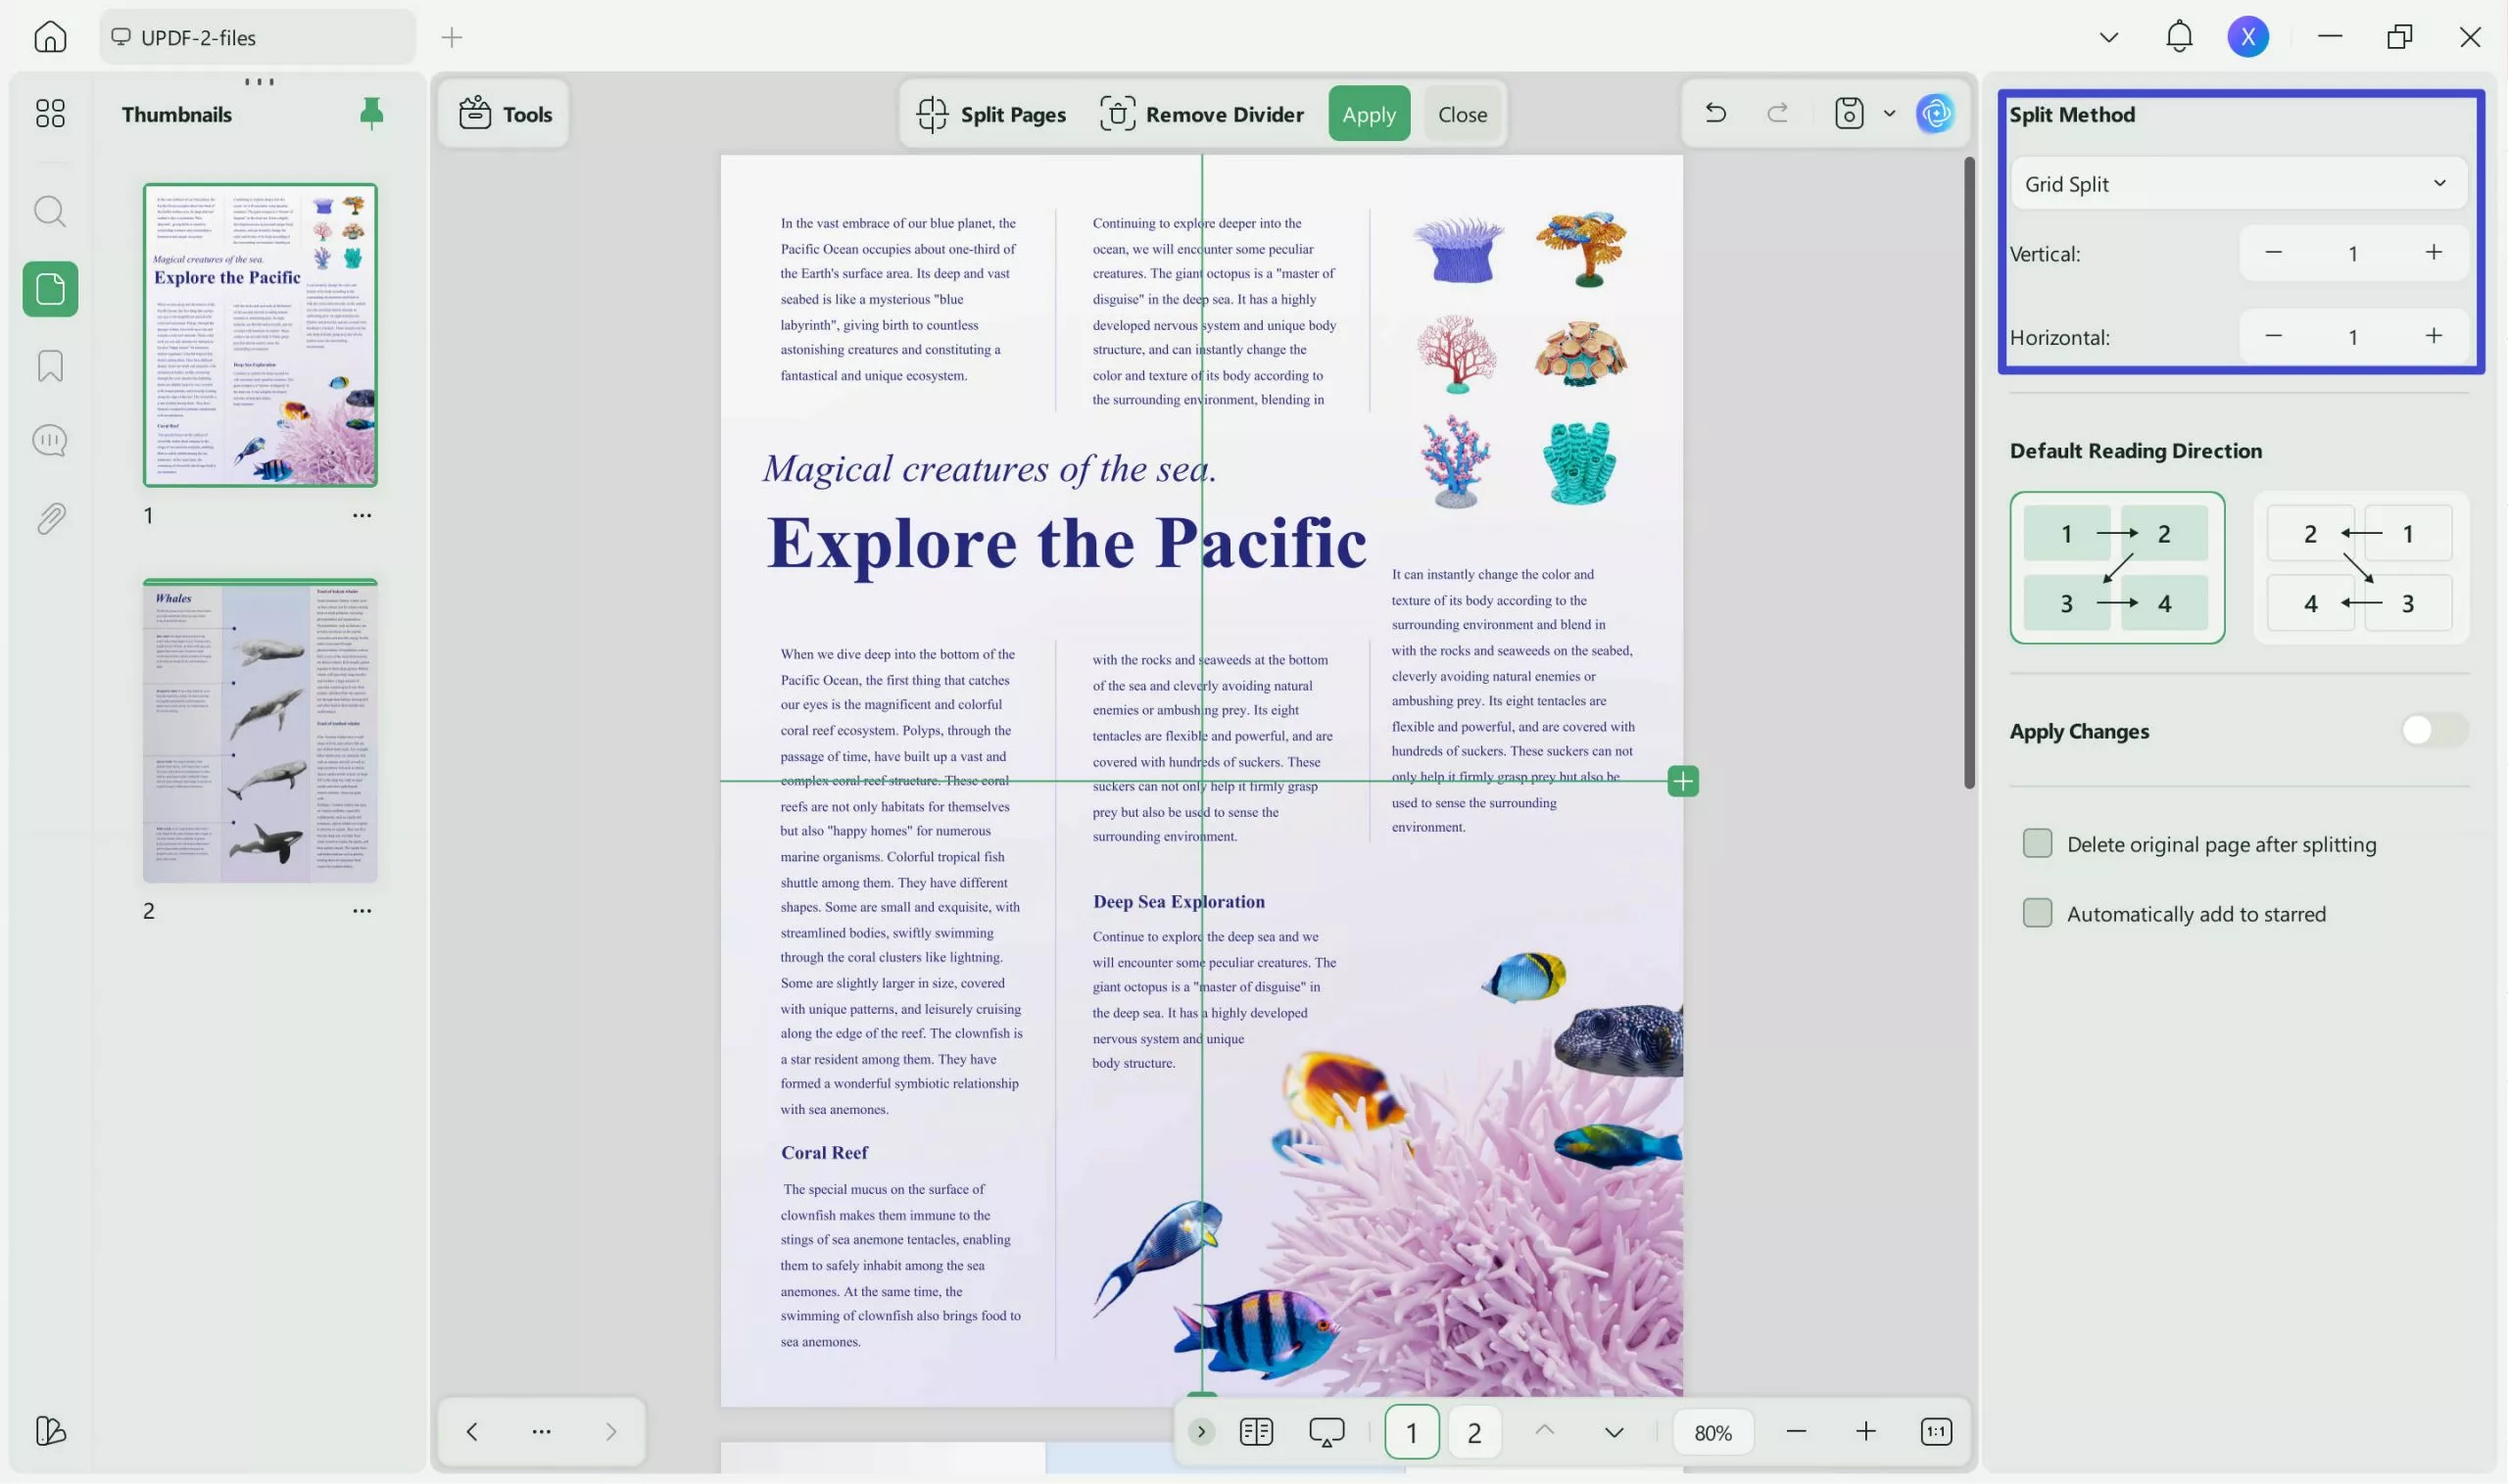2508x1484 pixels.
Task: Open the Split Pages tool
Action: 991,114
